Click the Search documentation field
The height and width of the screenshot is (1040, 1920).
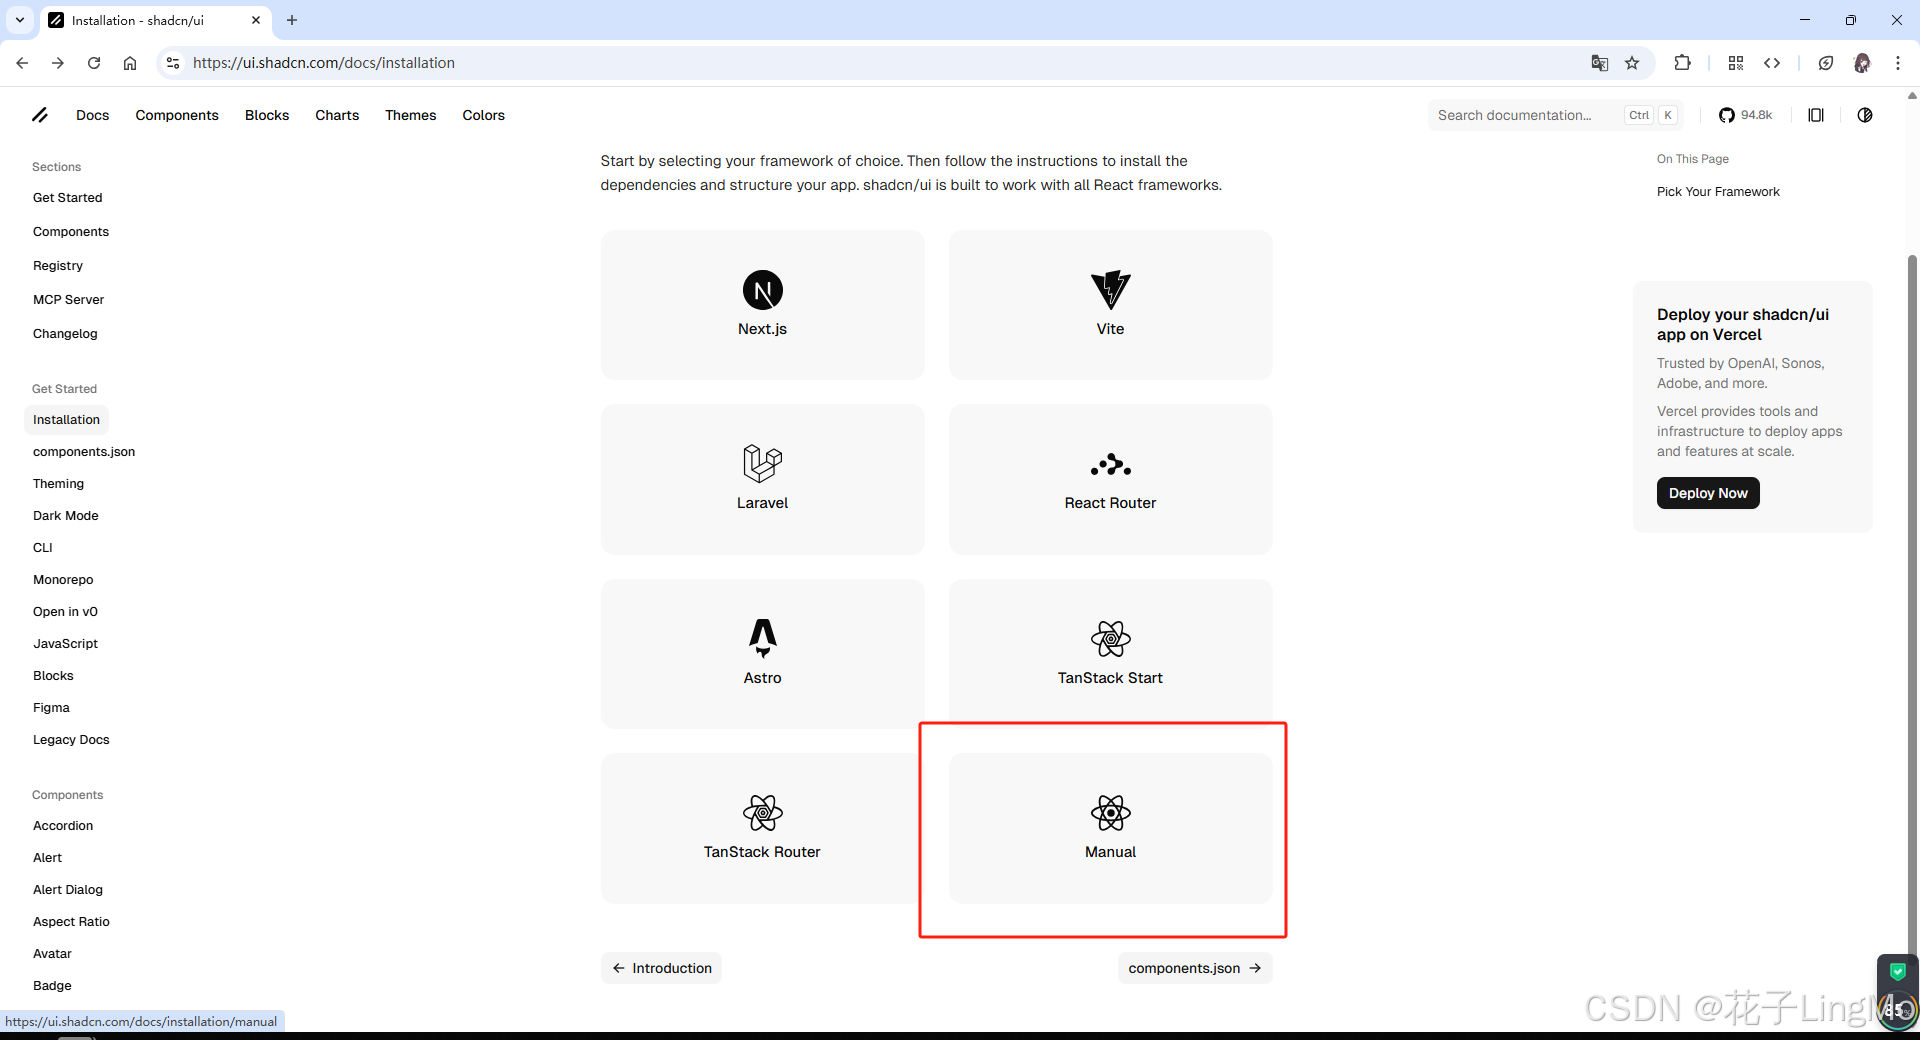(1555, 115)
